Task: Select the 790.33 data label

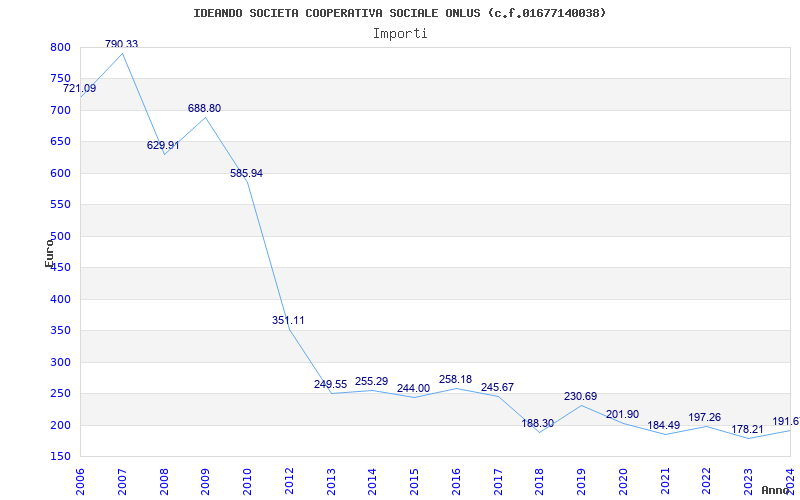Action: (x=121, y=44)
